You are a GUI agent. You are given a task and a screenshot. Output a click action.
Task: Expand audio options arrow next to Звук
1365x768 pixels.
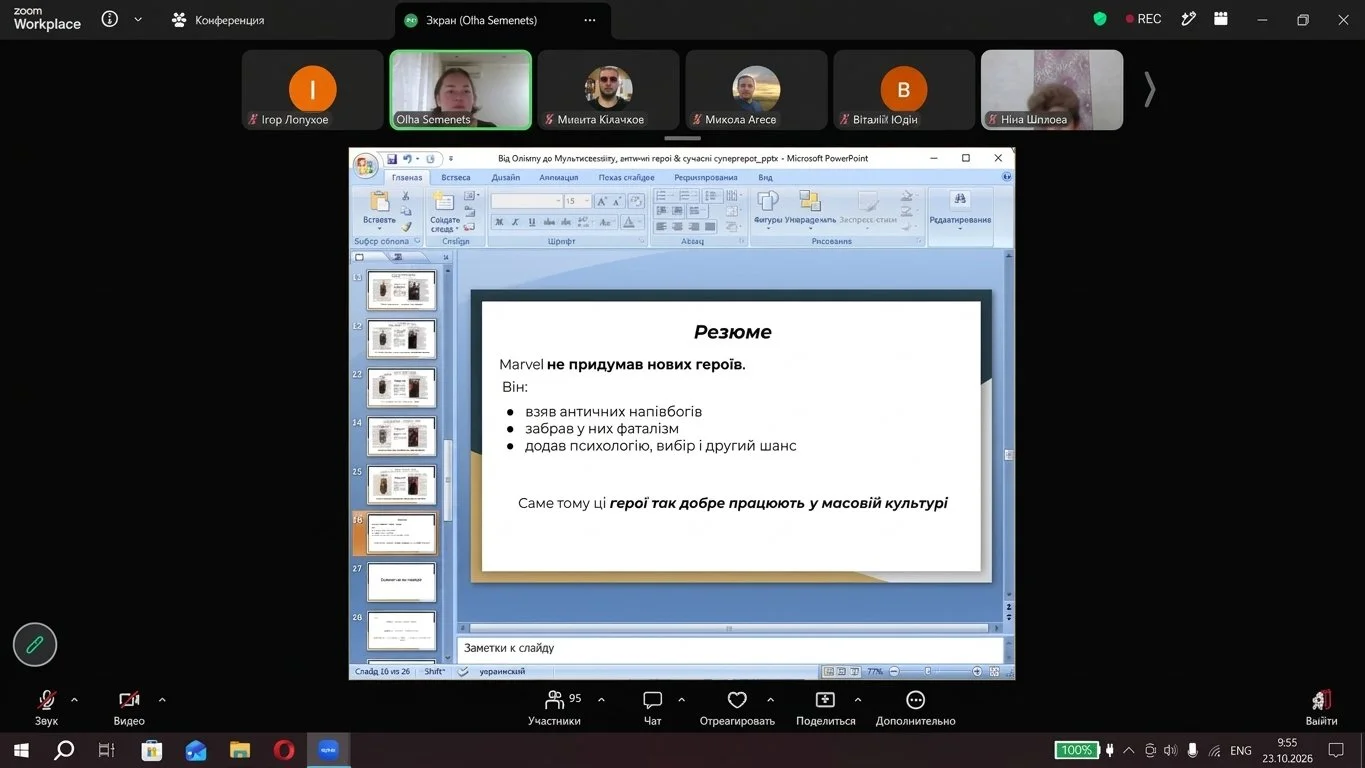click(x=74, y=699)
